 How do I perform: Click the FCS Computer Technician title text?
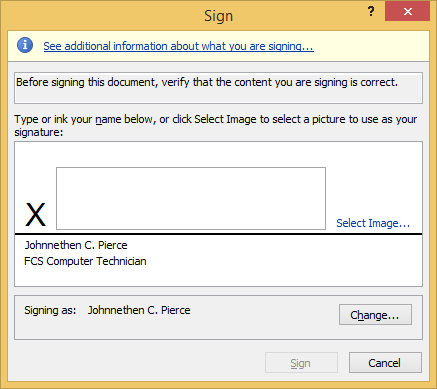(85, 261)
